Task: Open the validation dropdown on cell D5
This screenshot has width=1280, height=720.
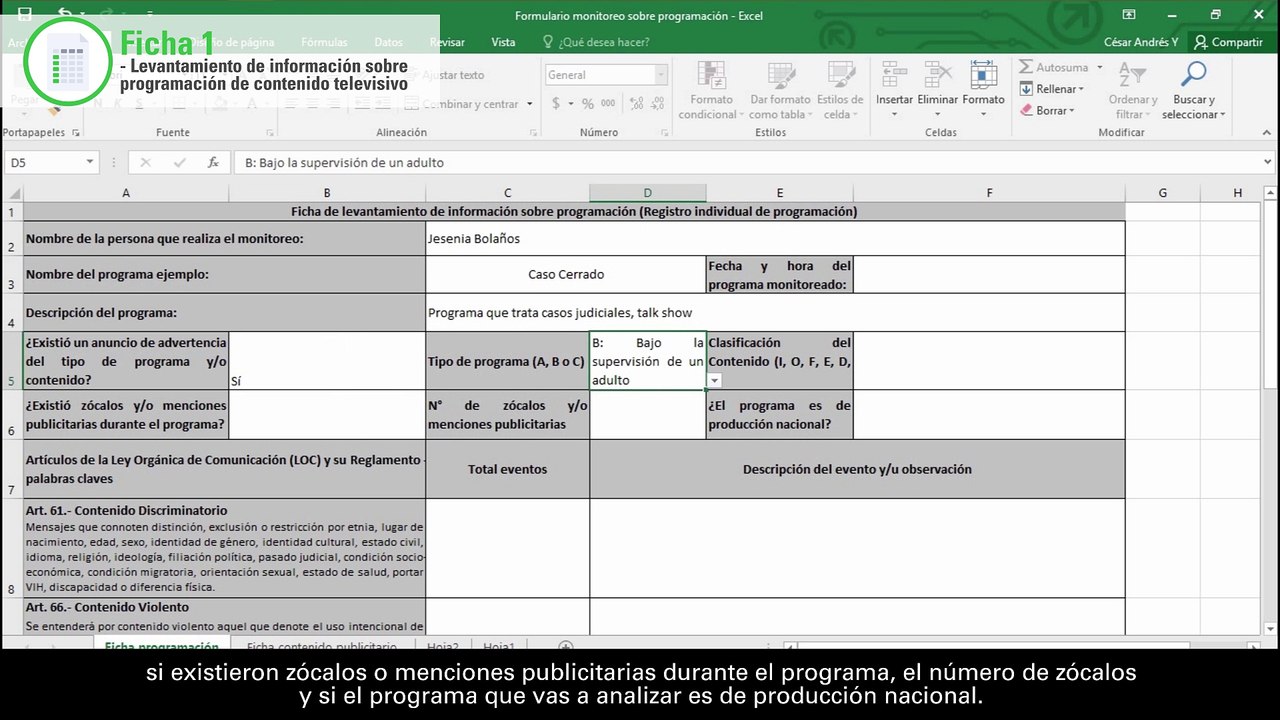Action: (714, 381)
